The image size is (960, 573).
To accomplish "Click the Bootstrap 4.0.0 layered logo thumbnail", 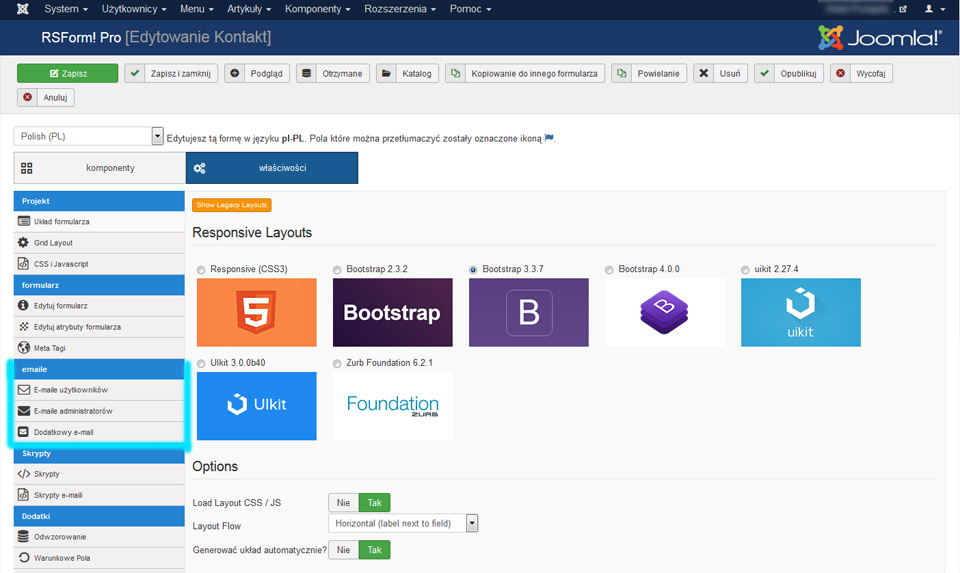I will (x=664, y=312).
